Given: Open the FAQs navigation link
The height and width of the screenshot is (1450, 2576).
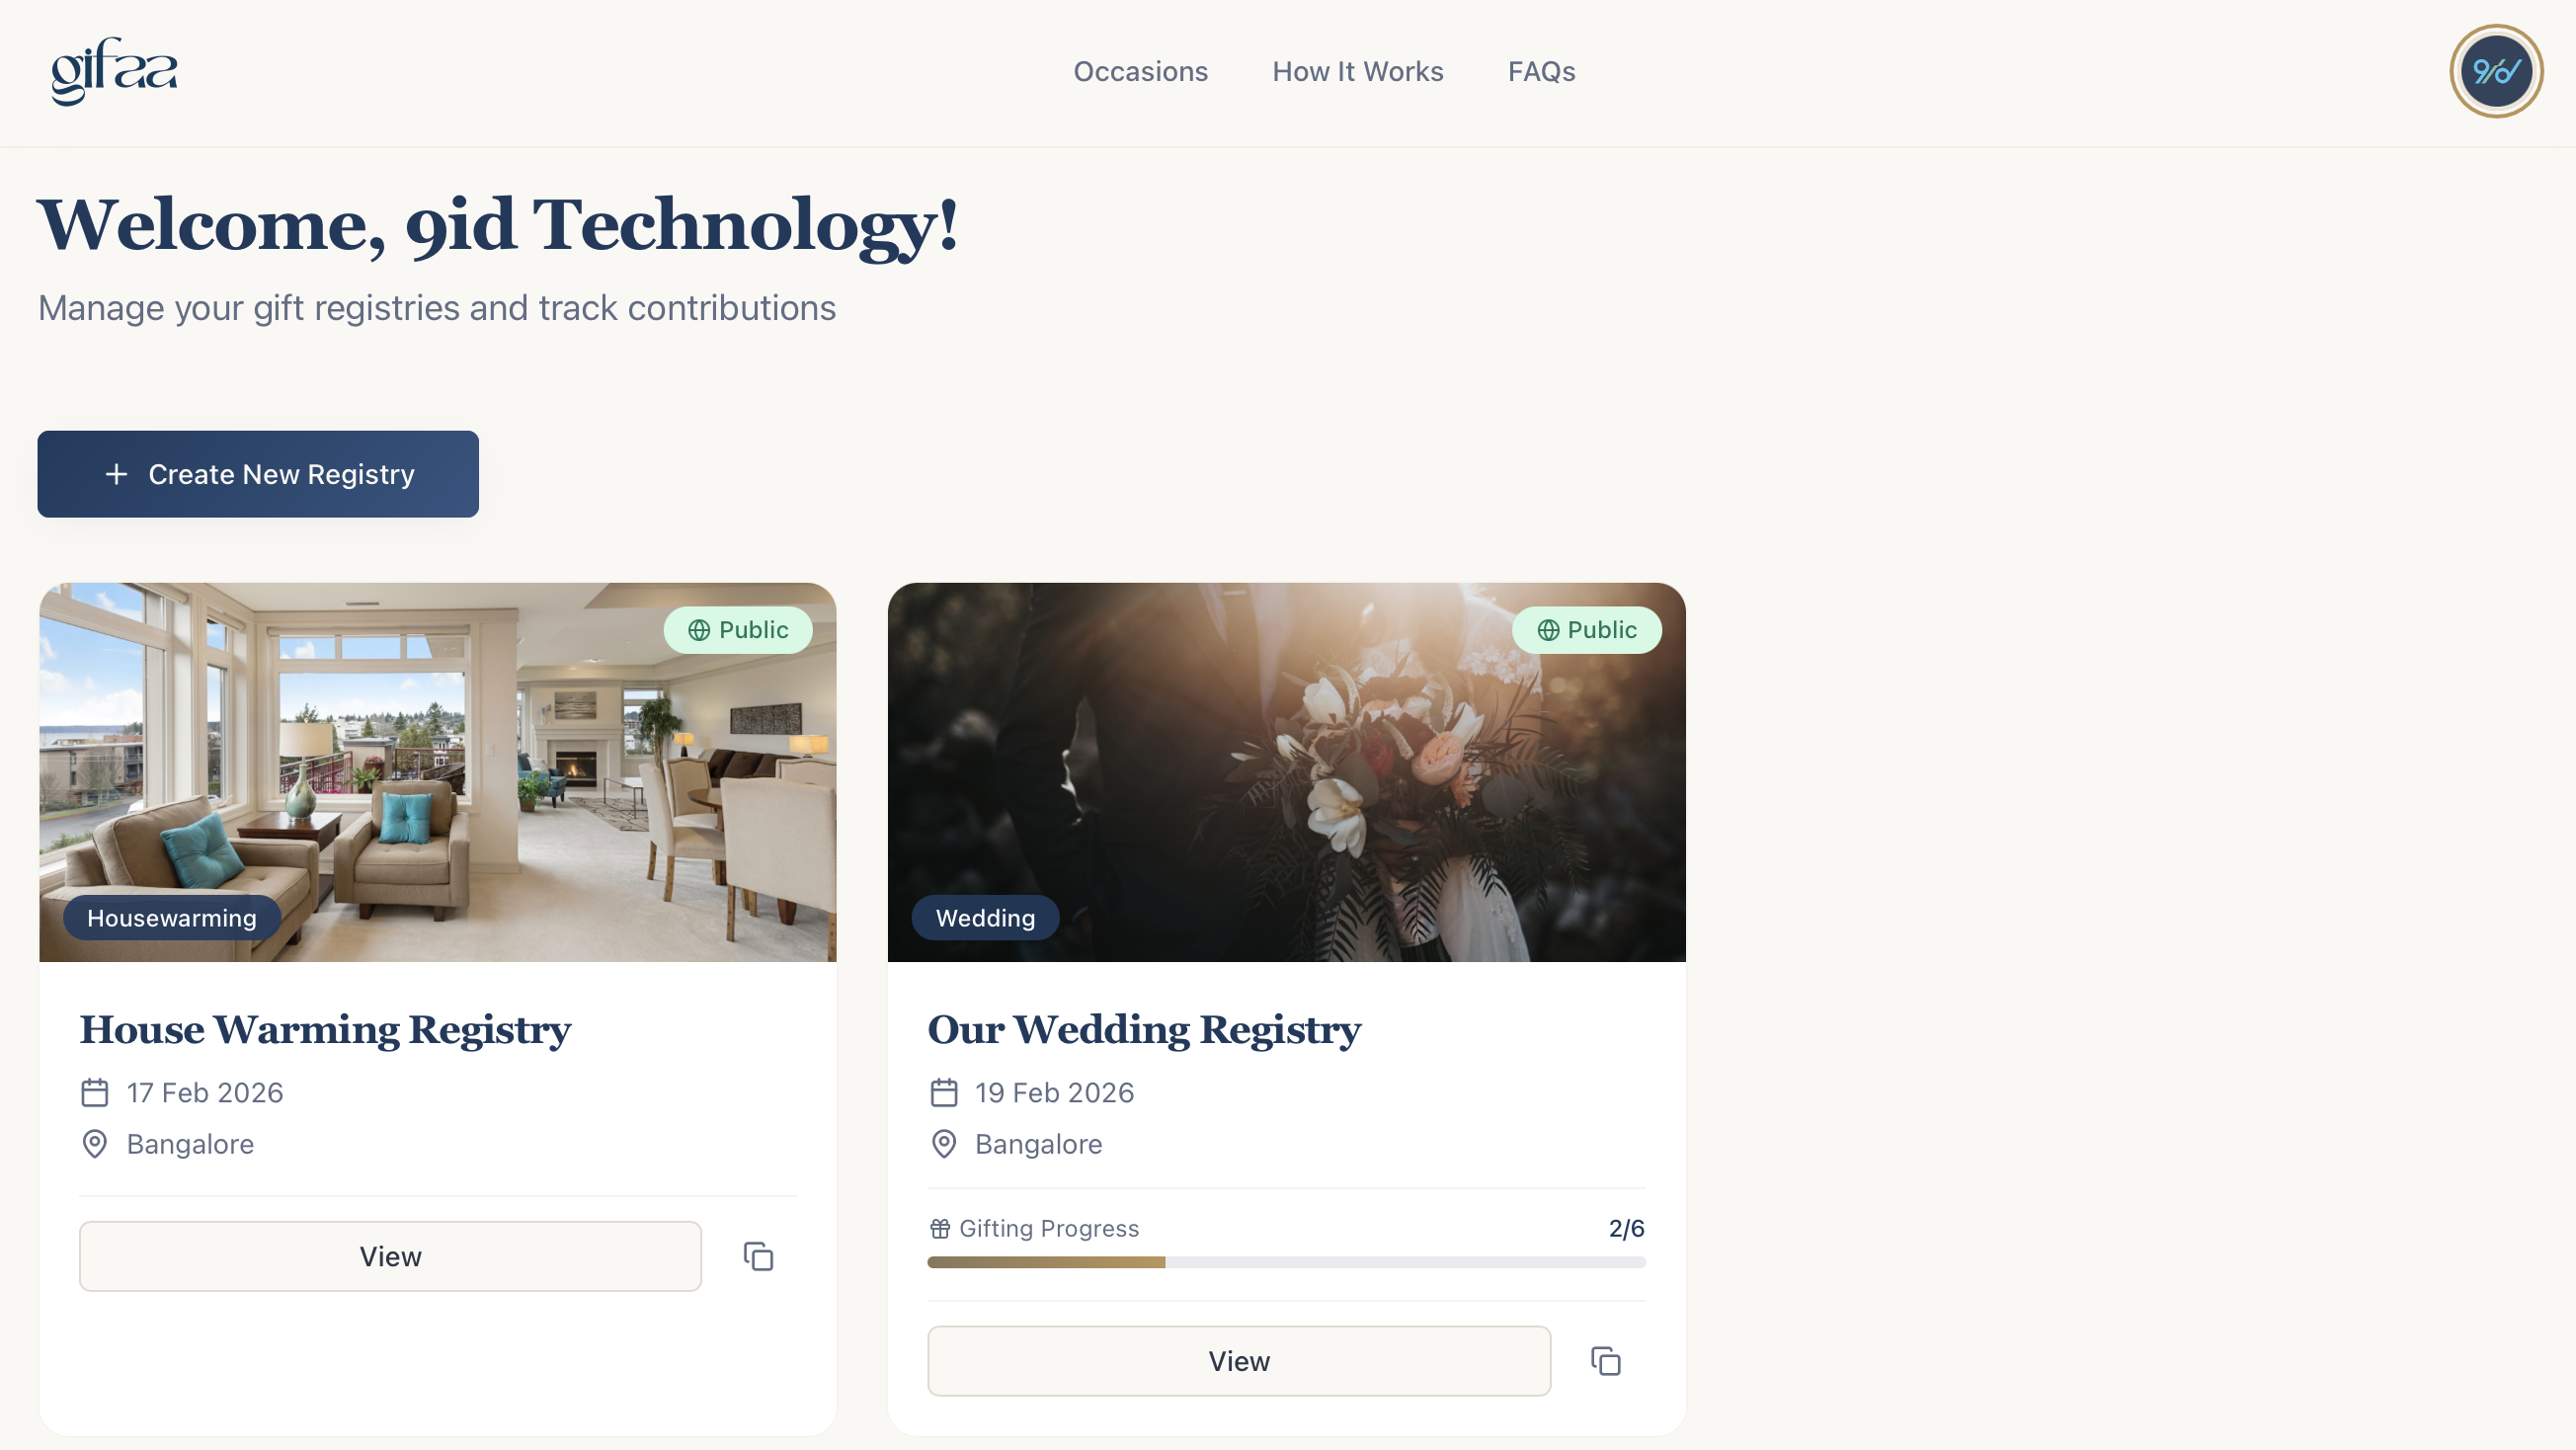Looking at the screenshot, I should (1542, 72).
